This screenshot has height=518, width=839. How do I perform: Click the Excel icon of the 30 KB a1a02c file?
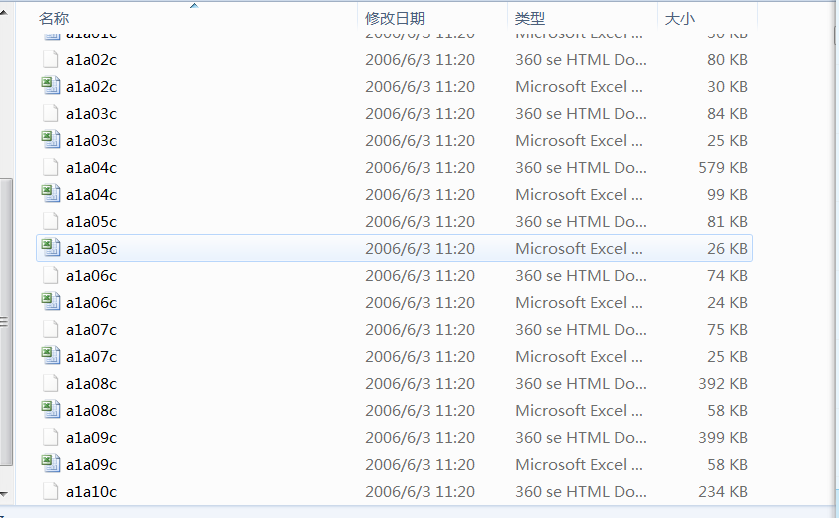[x=50, y=86]
